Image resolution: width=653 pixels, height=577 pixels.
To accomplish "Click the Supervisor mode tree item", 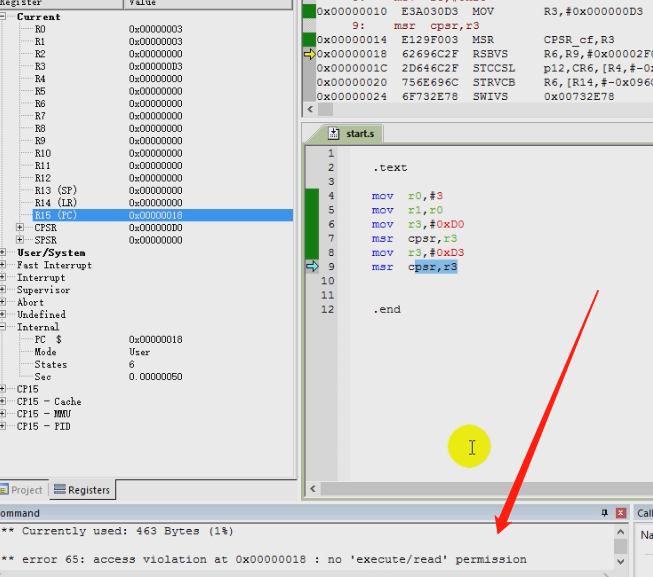I will (43, 290).
